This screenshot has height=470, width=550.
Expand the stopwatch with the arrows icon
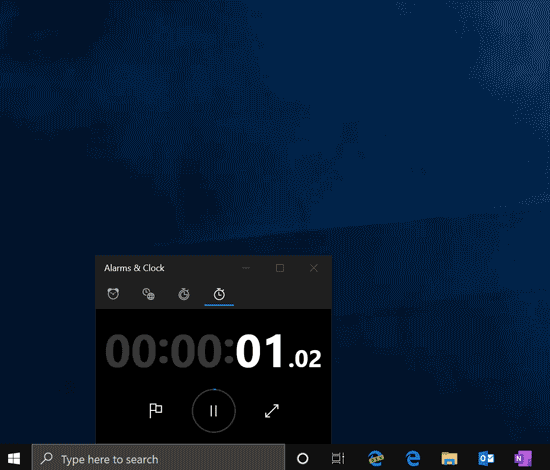tap(272, 411)
